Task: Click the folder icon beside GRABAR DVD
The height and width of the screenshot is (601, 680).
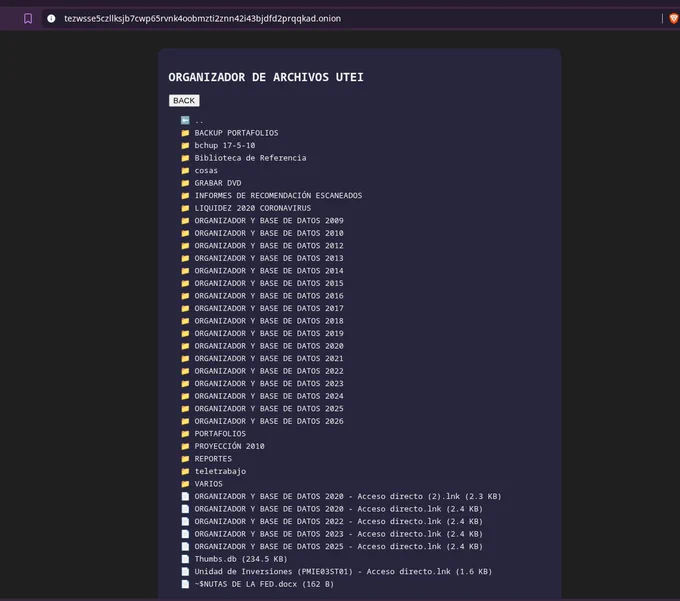Action: click(185, 183)
